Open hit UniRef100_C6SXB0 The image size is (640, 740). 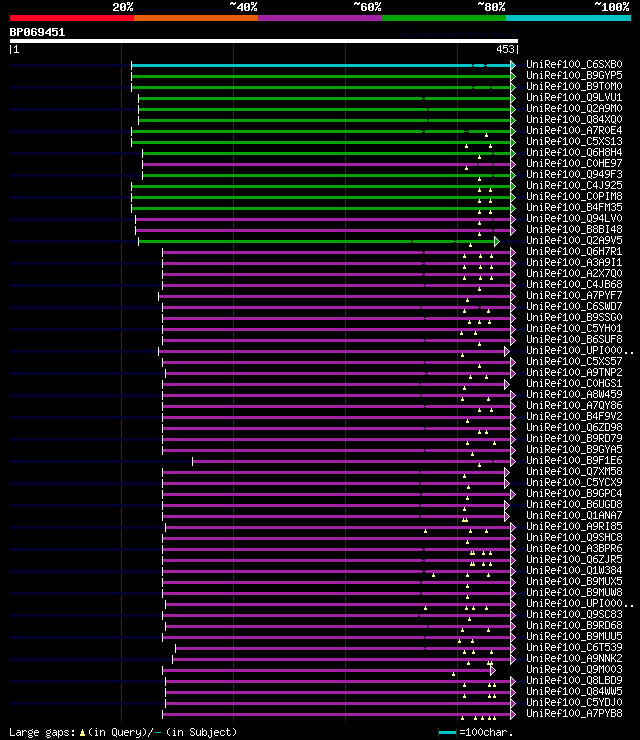(x=574, y=64)
